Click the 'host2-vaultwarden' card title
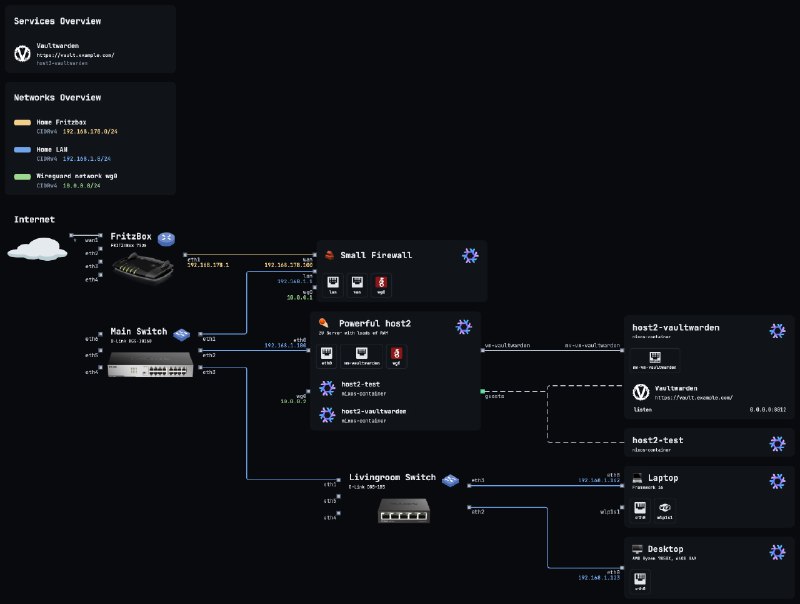 pyautogui.click(x=676, y=328)
